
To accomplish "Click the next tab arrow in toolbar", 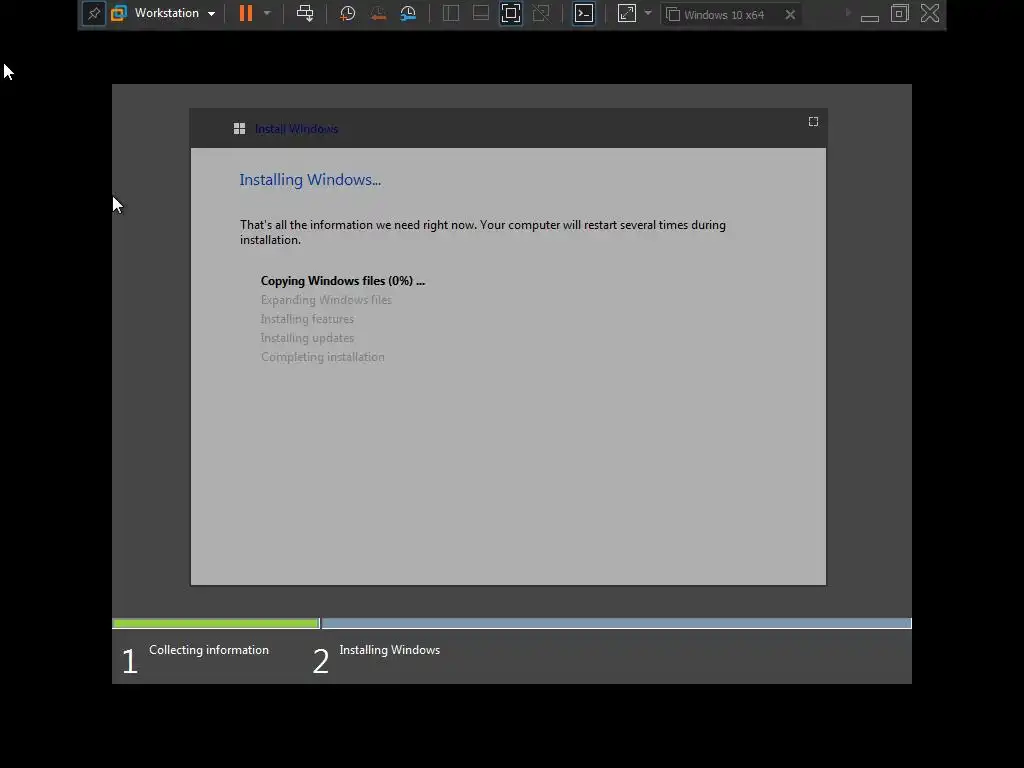I will (848, 13).
